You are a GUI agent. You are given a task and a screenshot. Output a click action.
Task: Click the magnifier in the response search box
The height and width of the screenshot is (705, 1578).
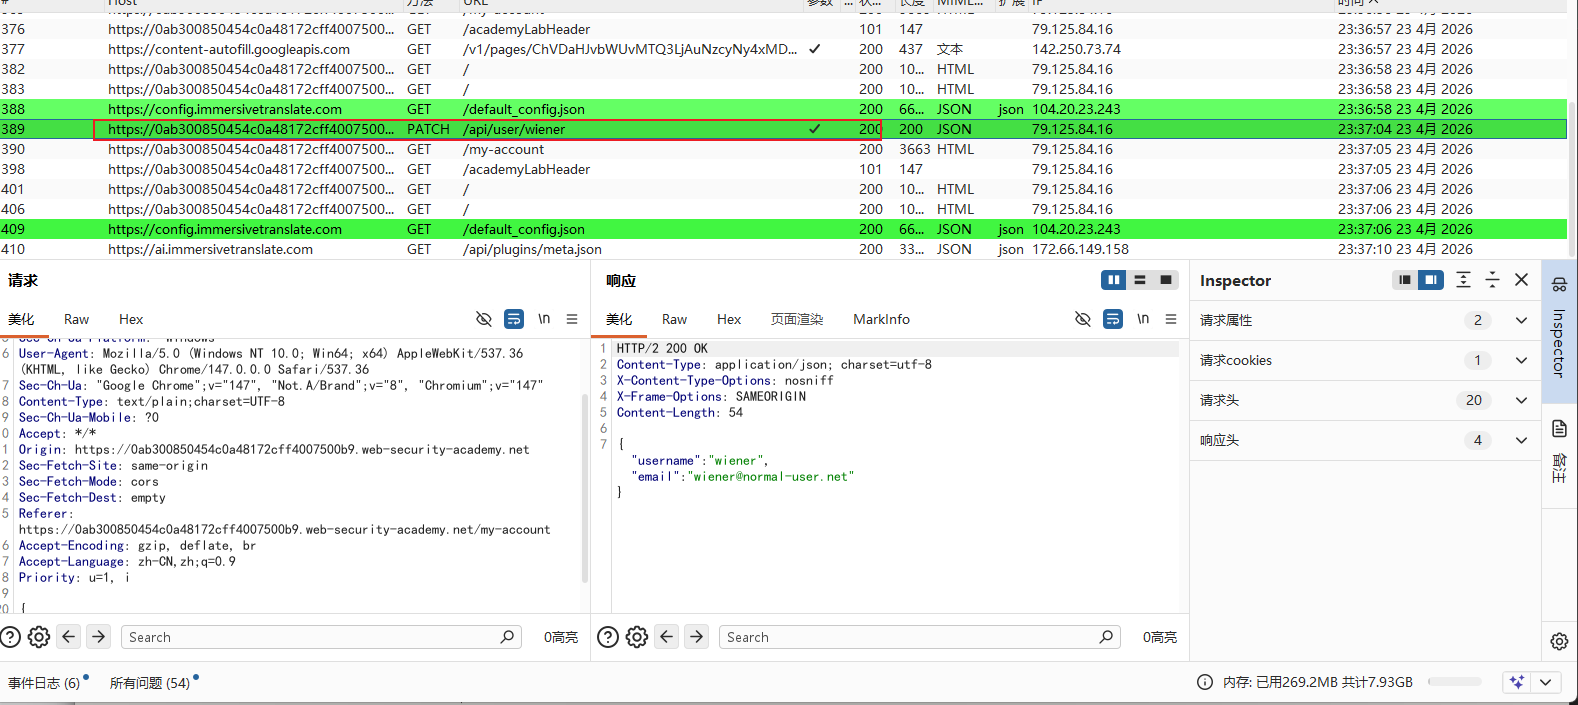point(1106,637)
